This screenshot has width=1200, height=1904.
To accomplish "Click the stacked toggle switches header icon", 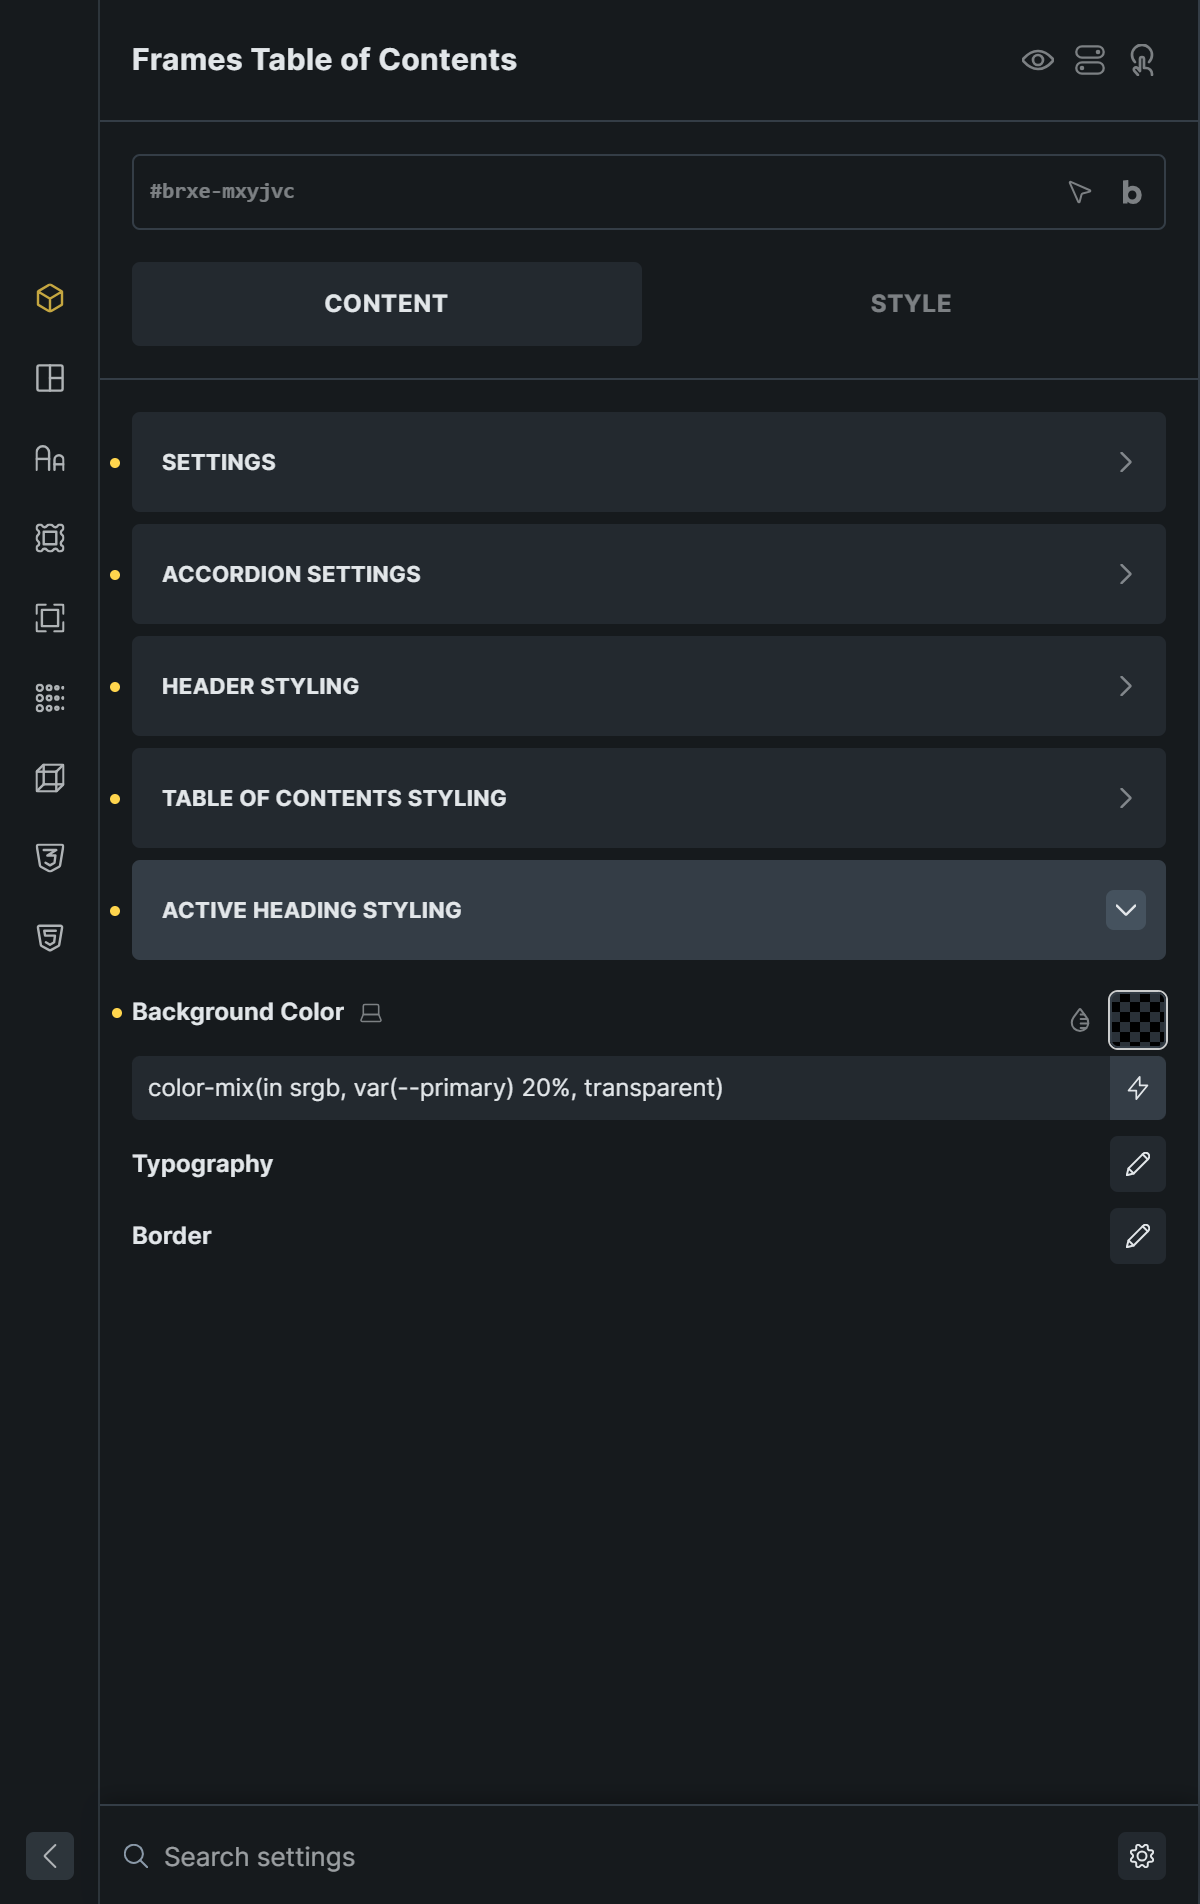I will pyautogui.click(x=1090, y=60).
